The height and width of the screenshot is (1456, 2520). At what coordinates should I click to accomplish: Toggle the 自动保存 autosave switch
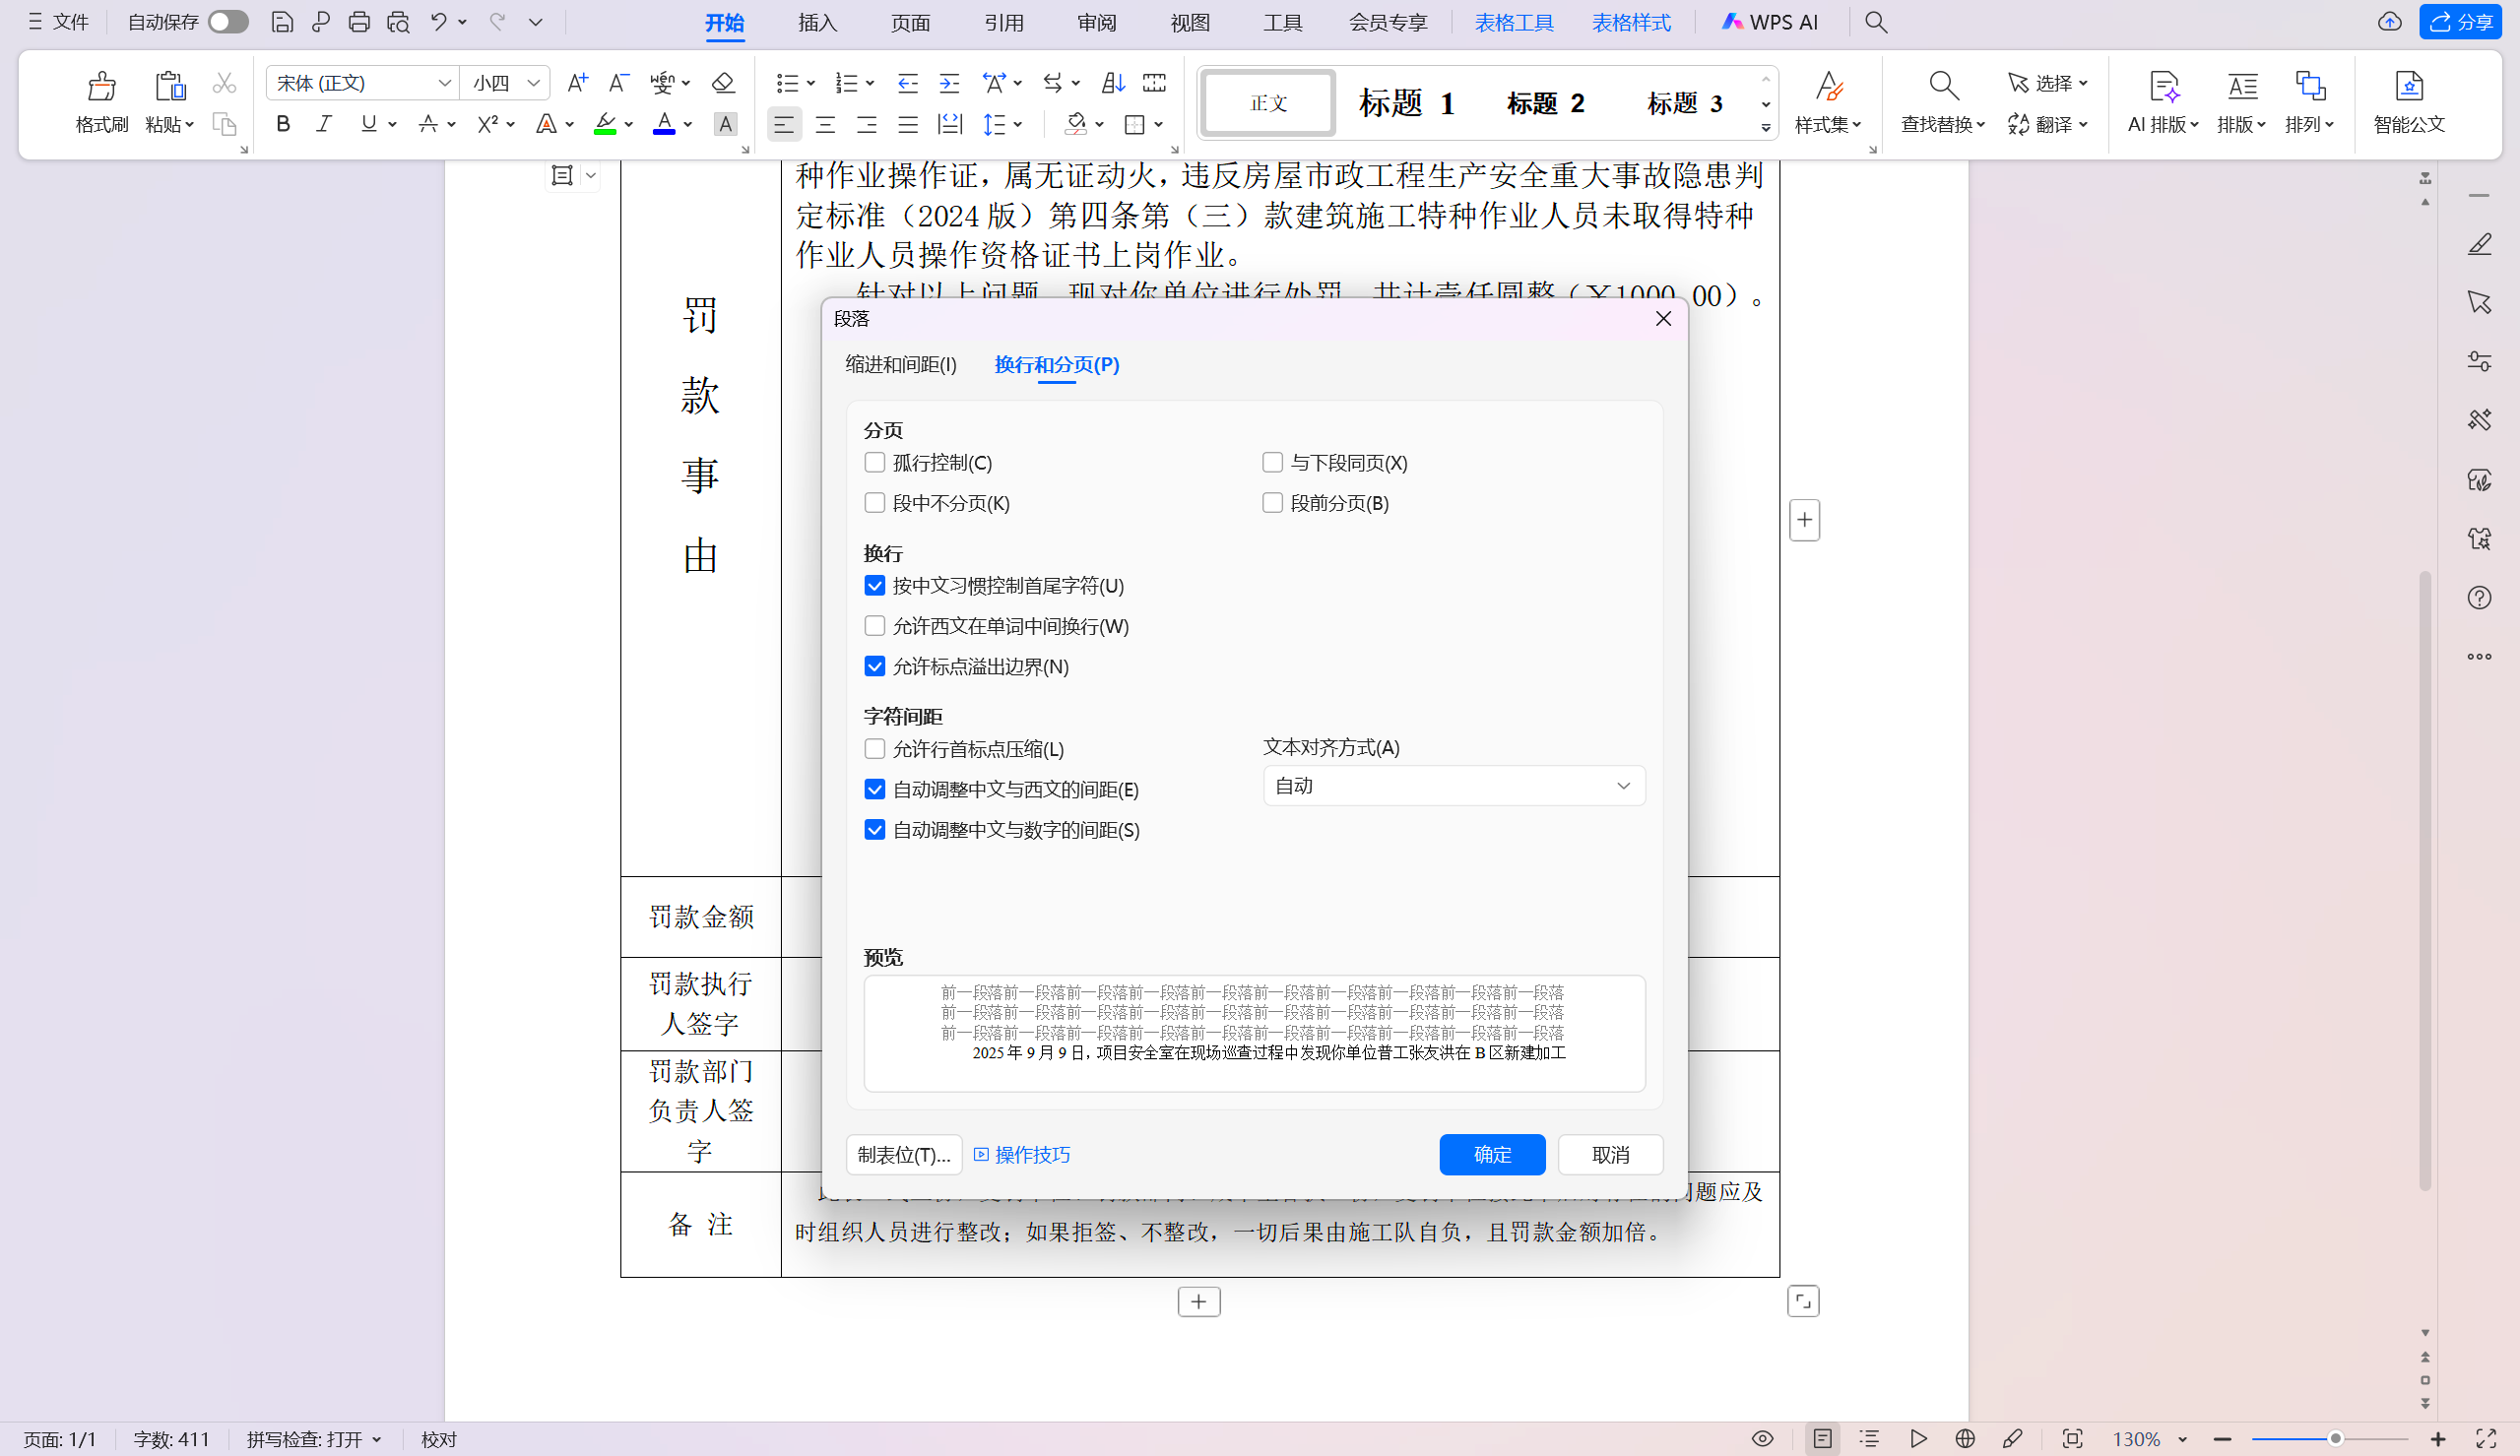click(x=228, y=22)
